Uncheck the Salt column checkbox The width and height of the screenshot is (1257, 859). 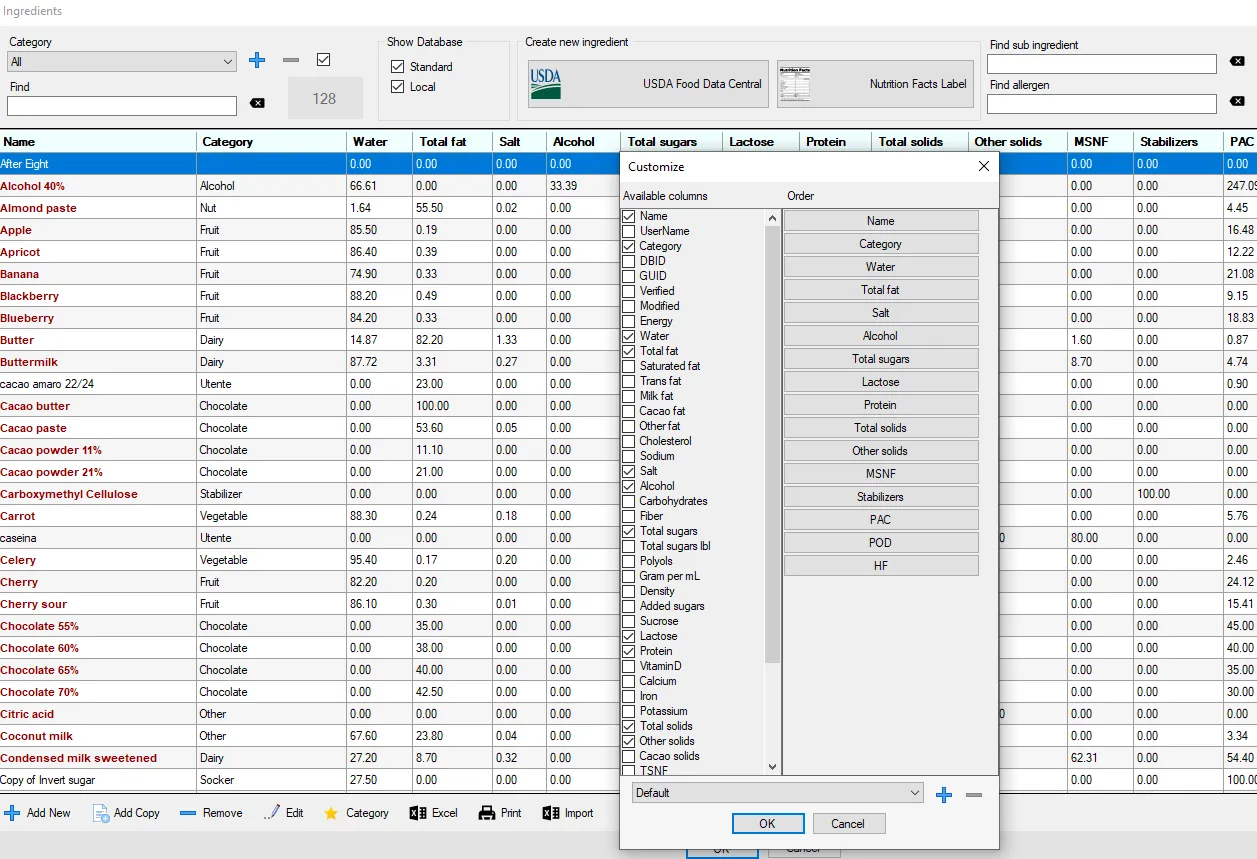pos(629,471)
